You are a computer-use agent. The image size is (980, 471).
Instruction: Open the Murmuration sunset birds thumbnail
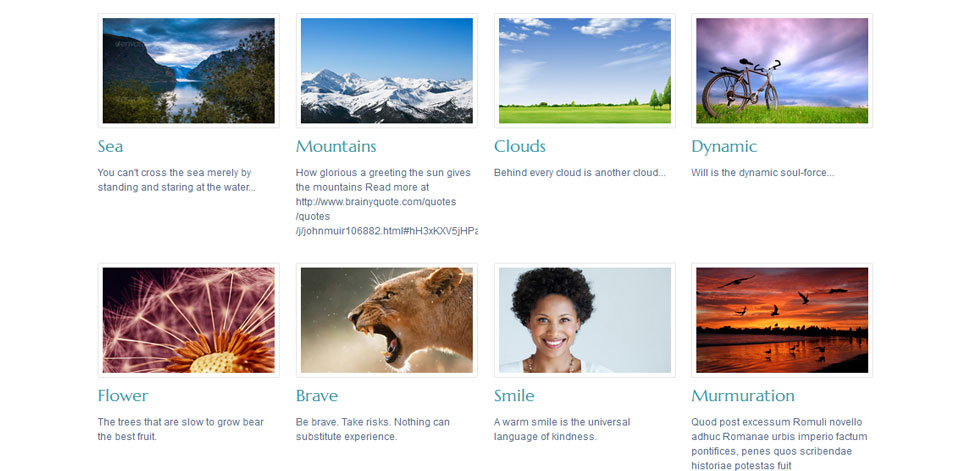click(x=782, y=320)
